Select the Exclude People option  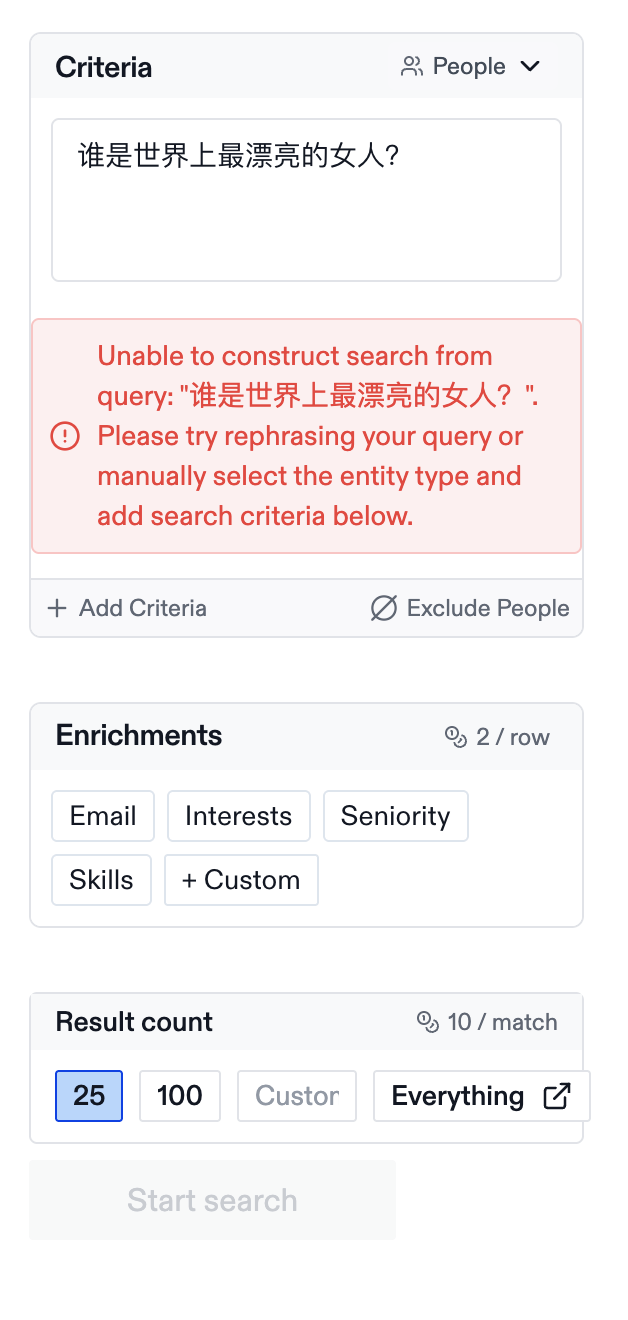[x=470, y=608]
